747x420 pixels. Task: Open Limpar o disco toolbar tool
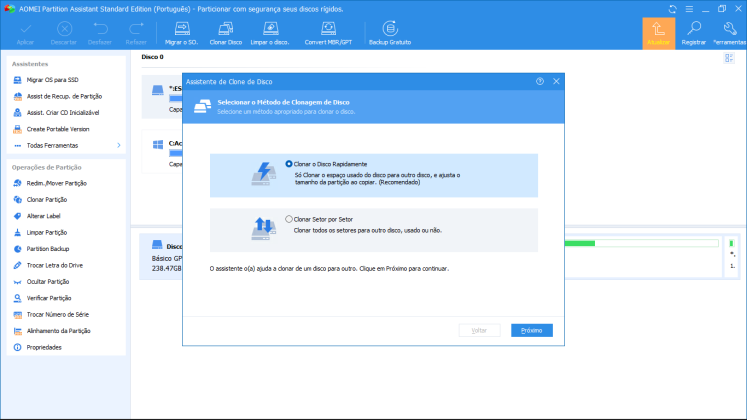coord(270,33)
